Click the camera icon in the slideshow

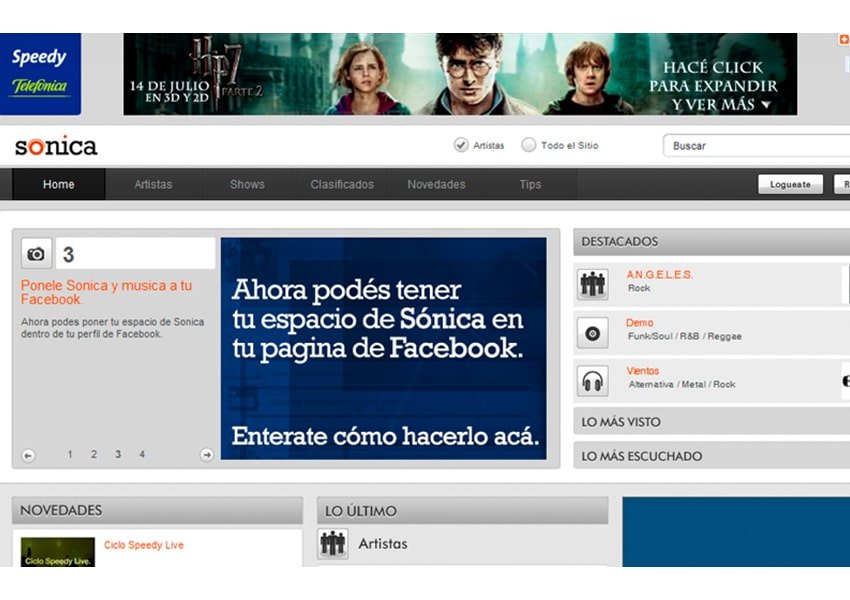point(36,253)
